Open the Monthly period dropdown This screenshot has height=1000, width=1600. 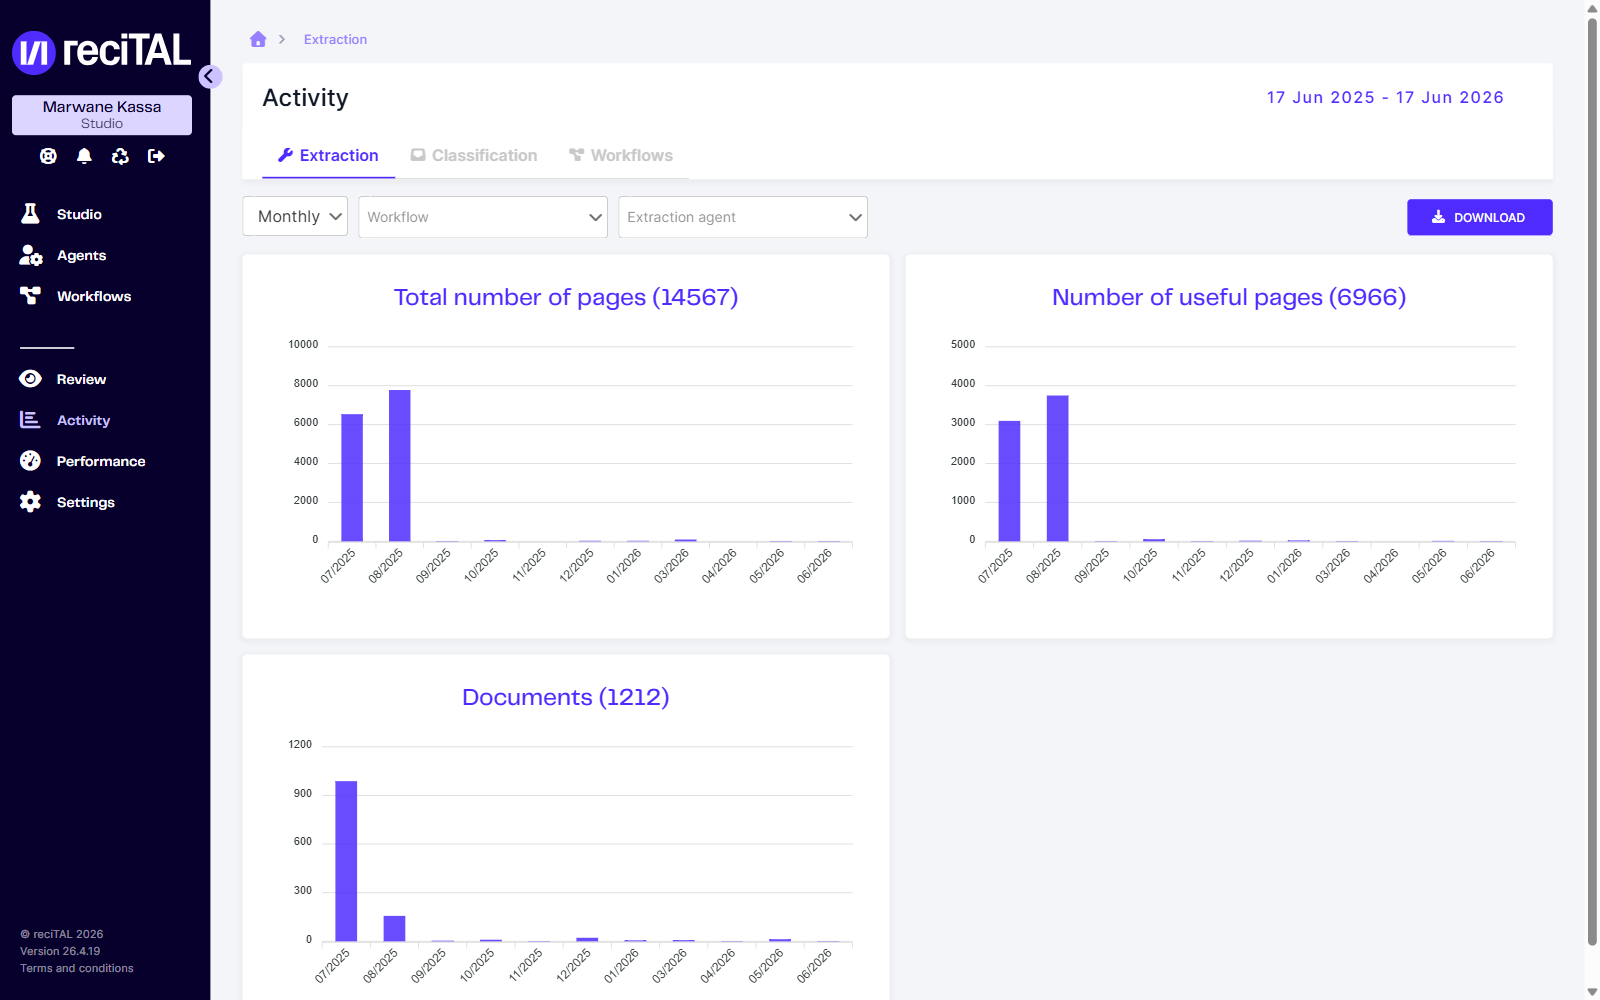tap(295, 217)
